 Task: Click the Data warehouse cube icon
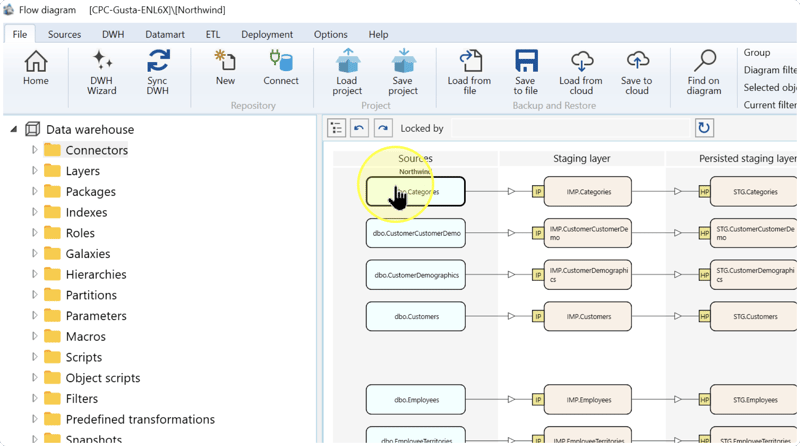[x=33, y=129]
